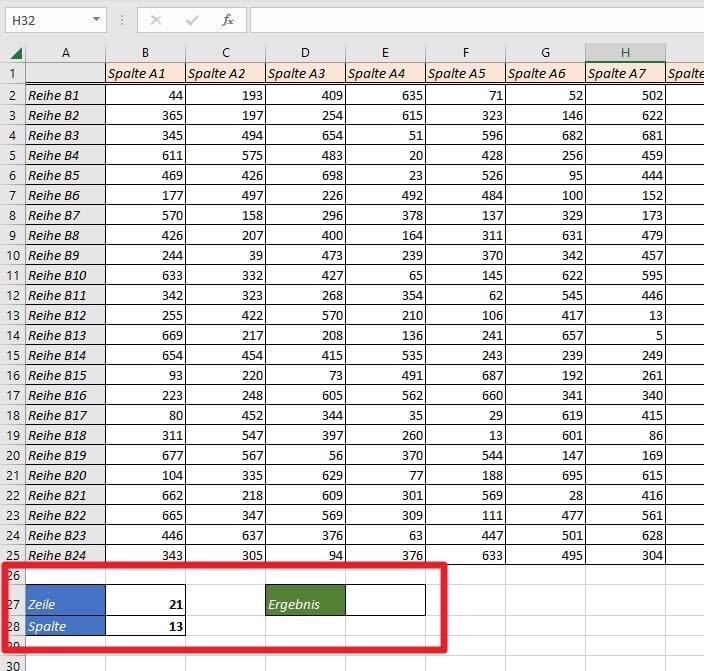Select column C header
The height and width of the screenshot is (671, 704).
[226, 53]
